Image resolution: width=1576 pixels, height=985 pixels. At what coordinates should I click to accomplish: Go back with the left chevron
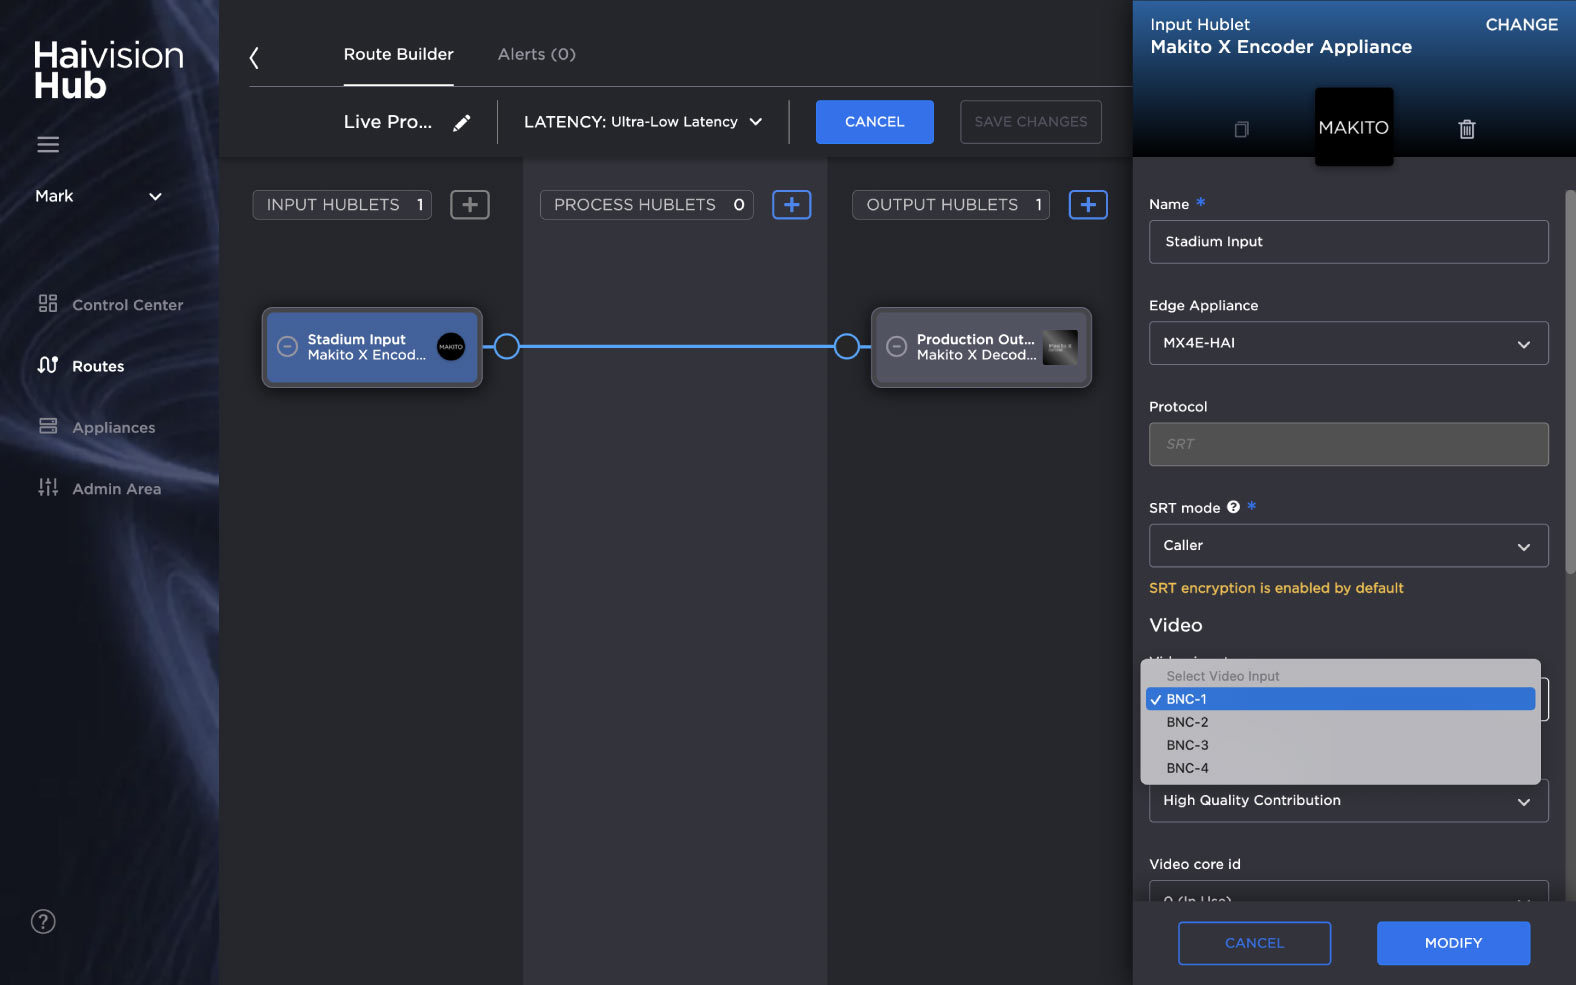254,58
